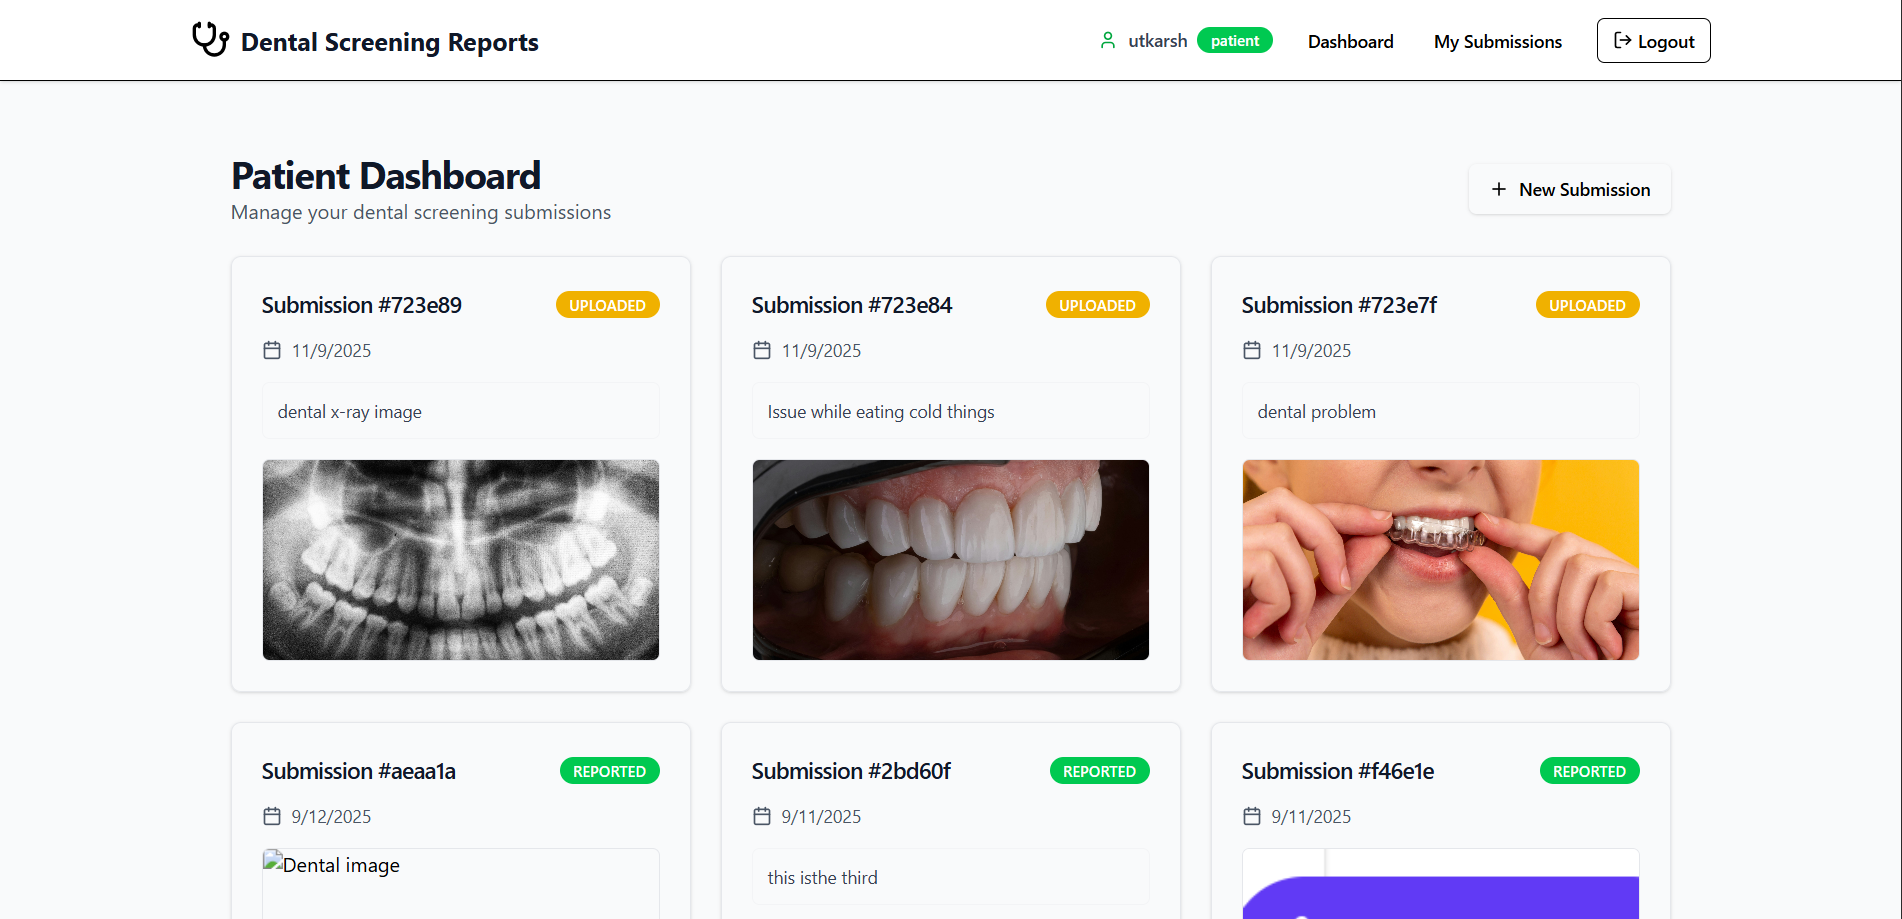Click the plus icon for New Submission

pos(1498,190)
